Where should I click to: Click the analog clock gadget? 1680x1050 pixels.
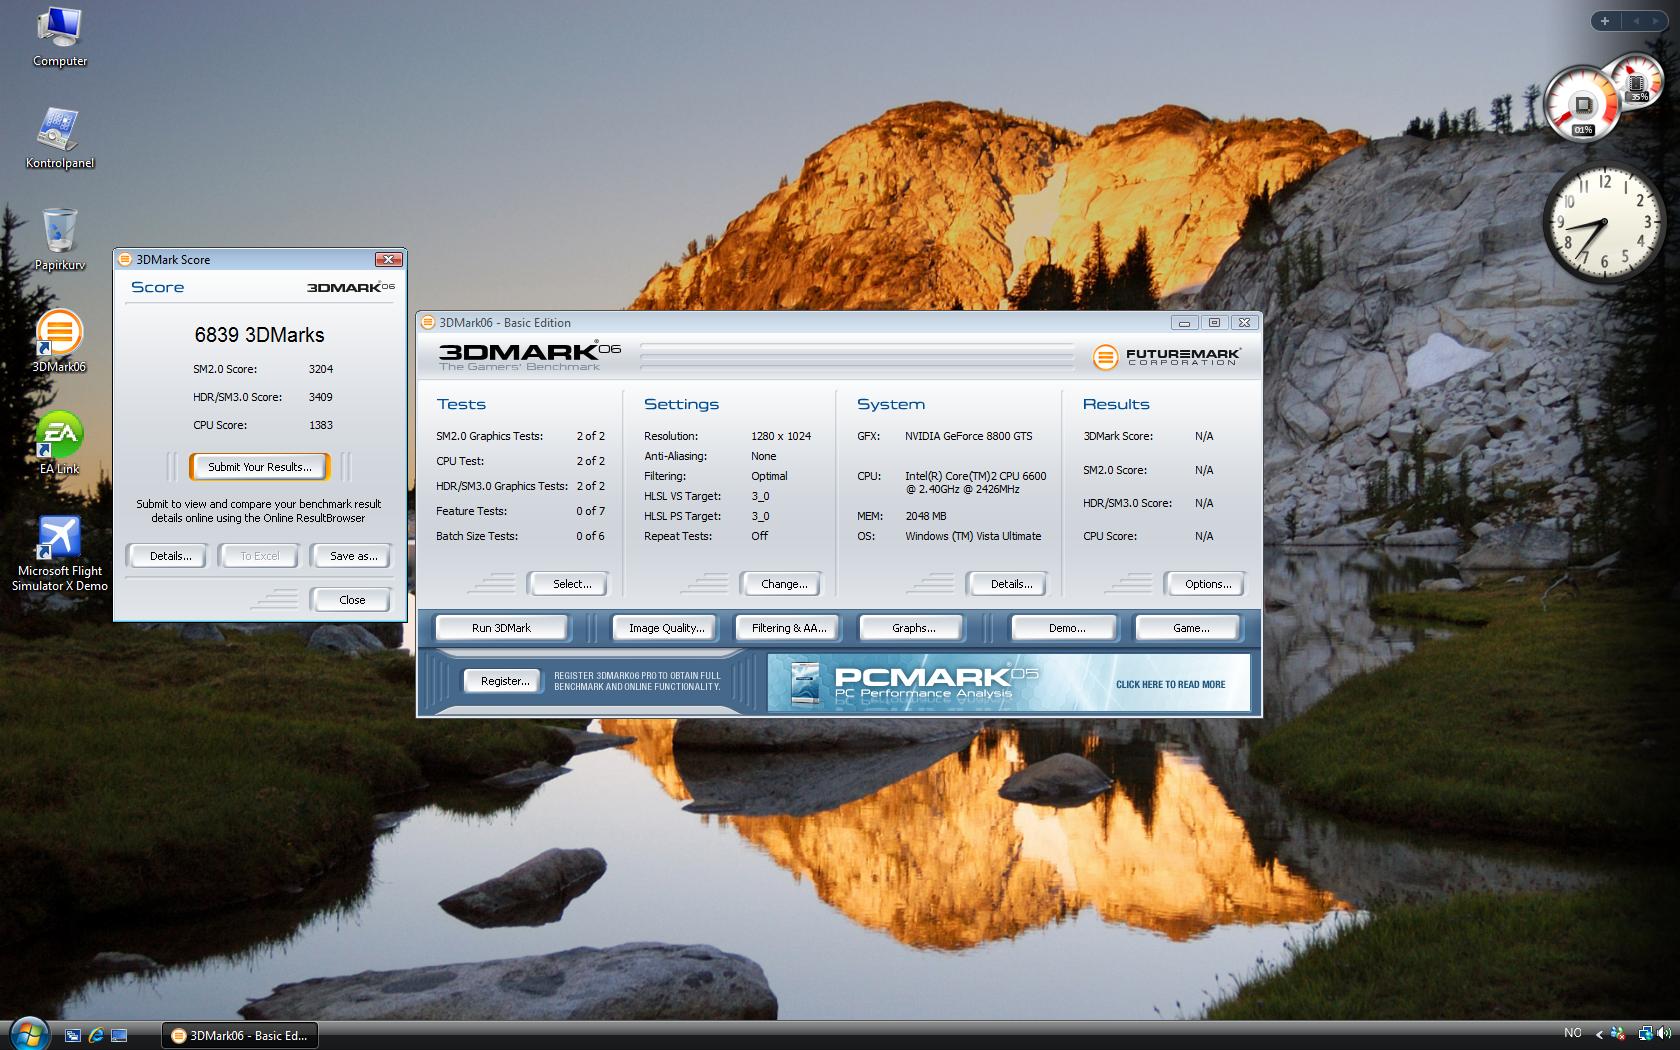(1604, 224)
